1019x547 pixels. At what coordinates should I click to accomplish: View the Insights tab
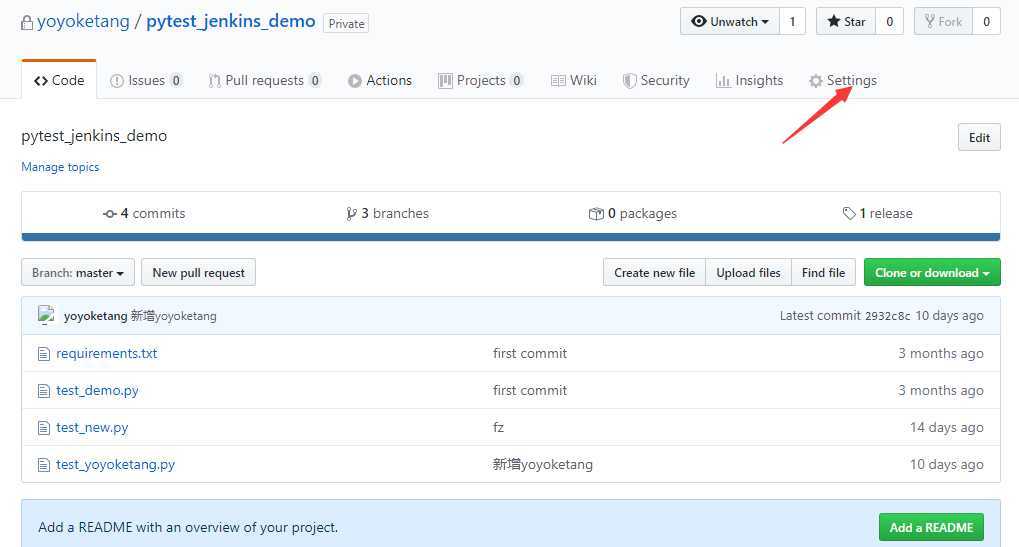point(749,81)
